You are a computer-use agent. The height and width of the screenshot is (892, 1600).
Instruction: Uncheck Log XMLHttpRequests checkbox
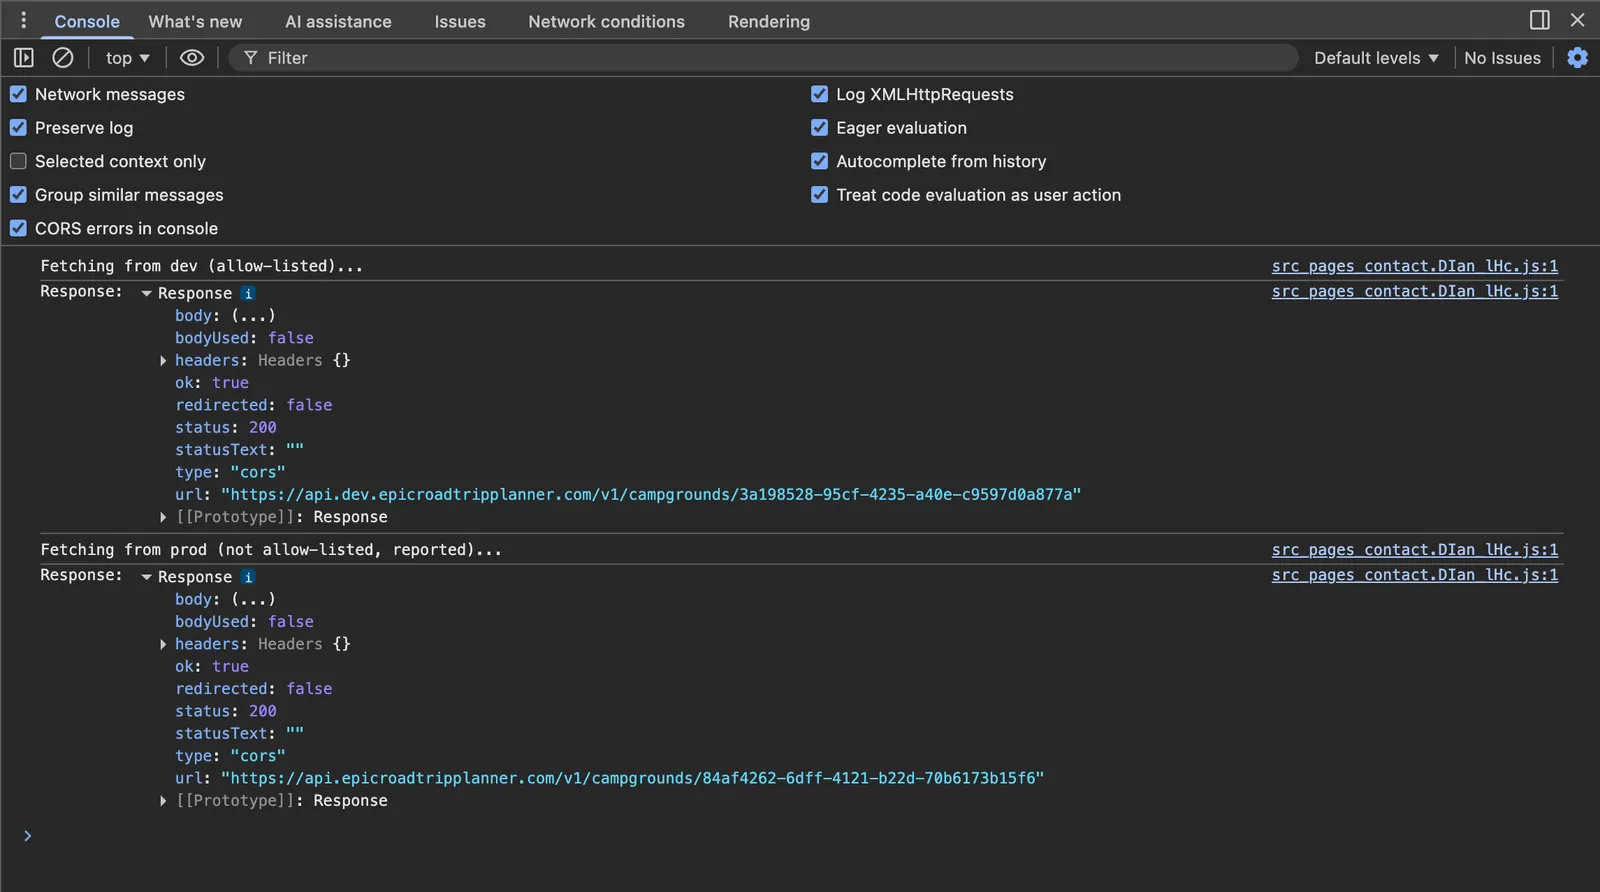point(819,94)
